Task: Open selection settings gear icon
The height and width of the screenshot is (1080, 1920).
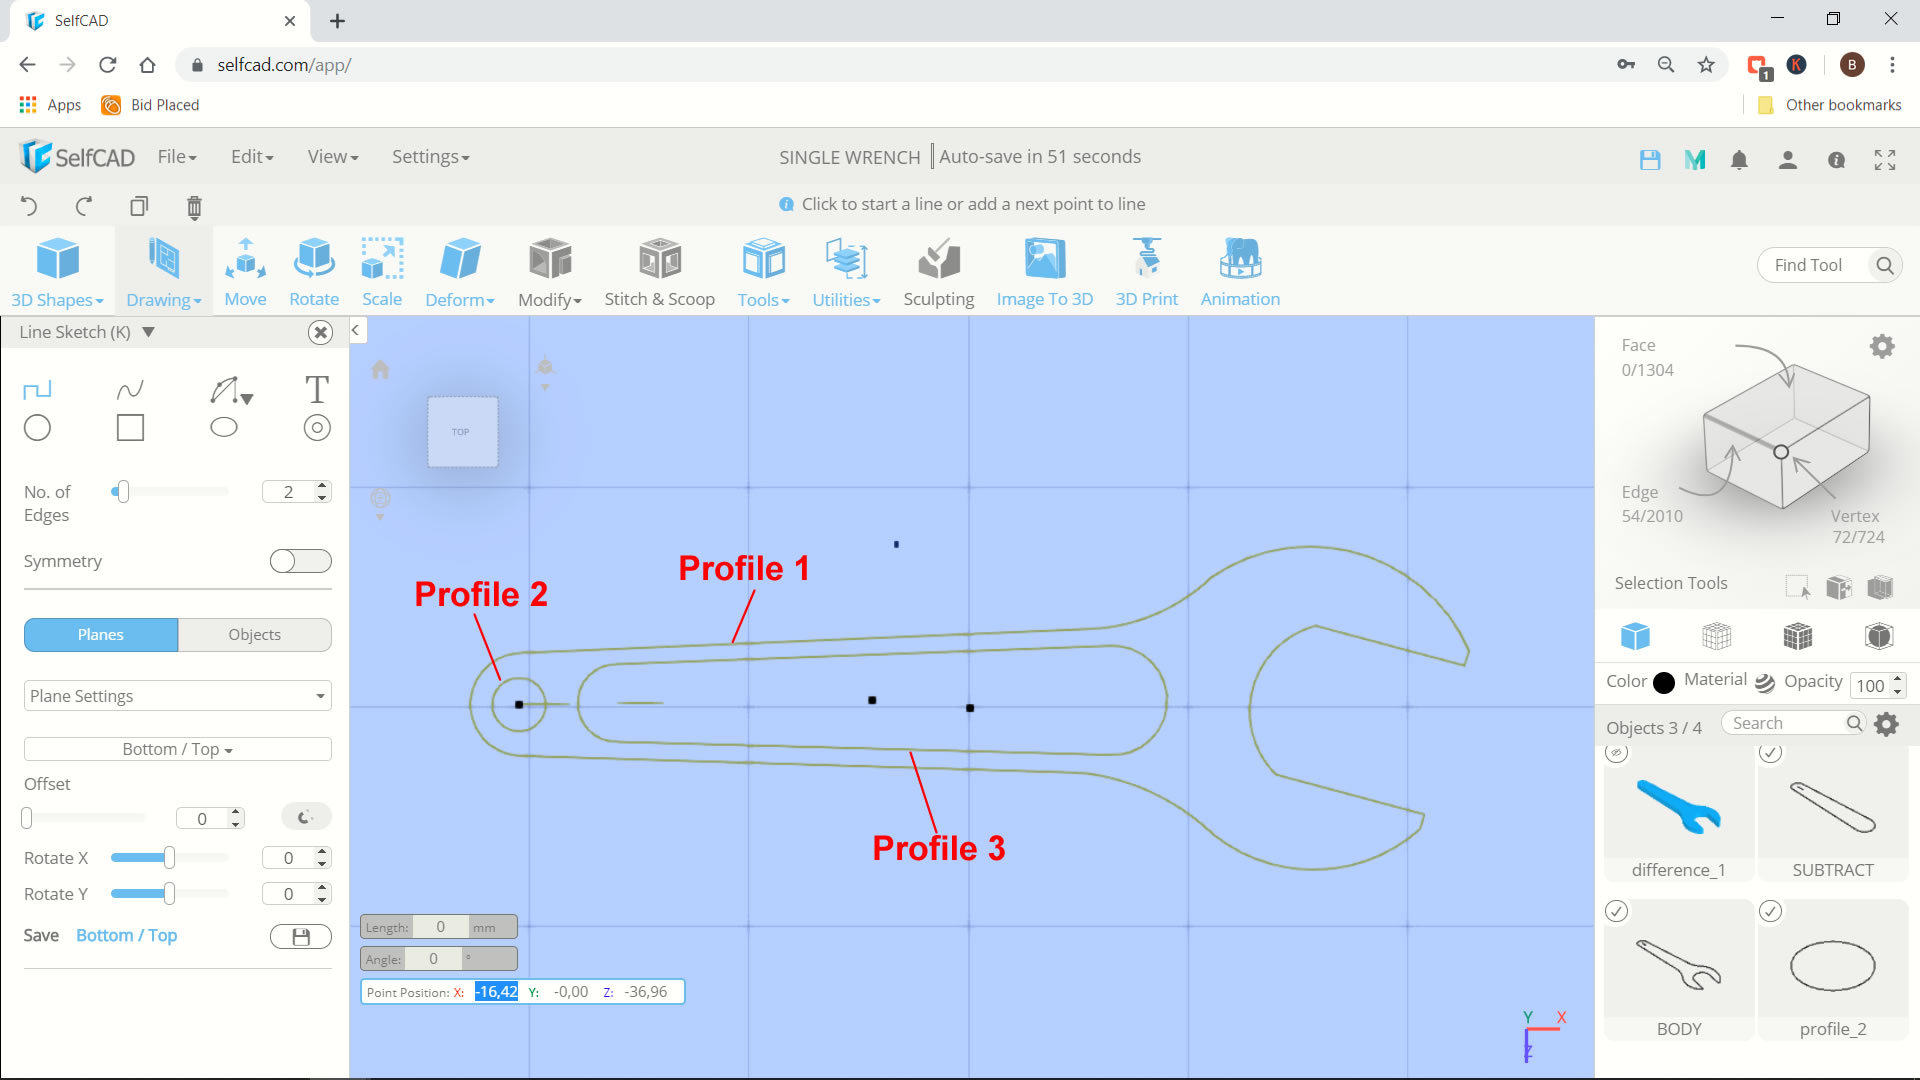Action: coord(1882,347)
